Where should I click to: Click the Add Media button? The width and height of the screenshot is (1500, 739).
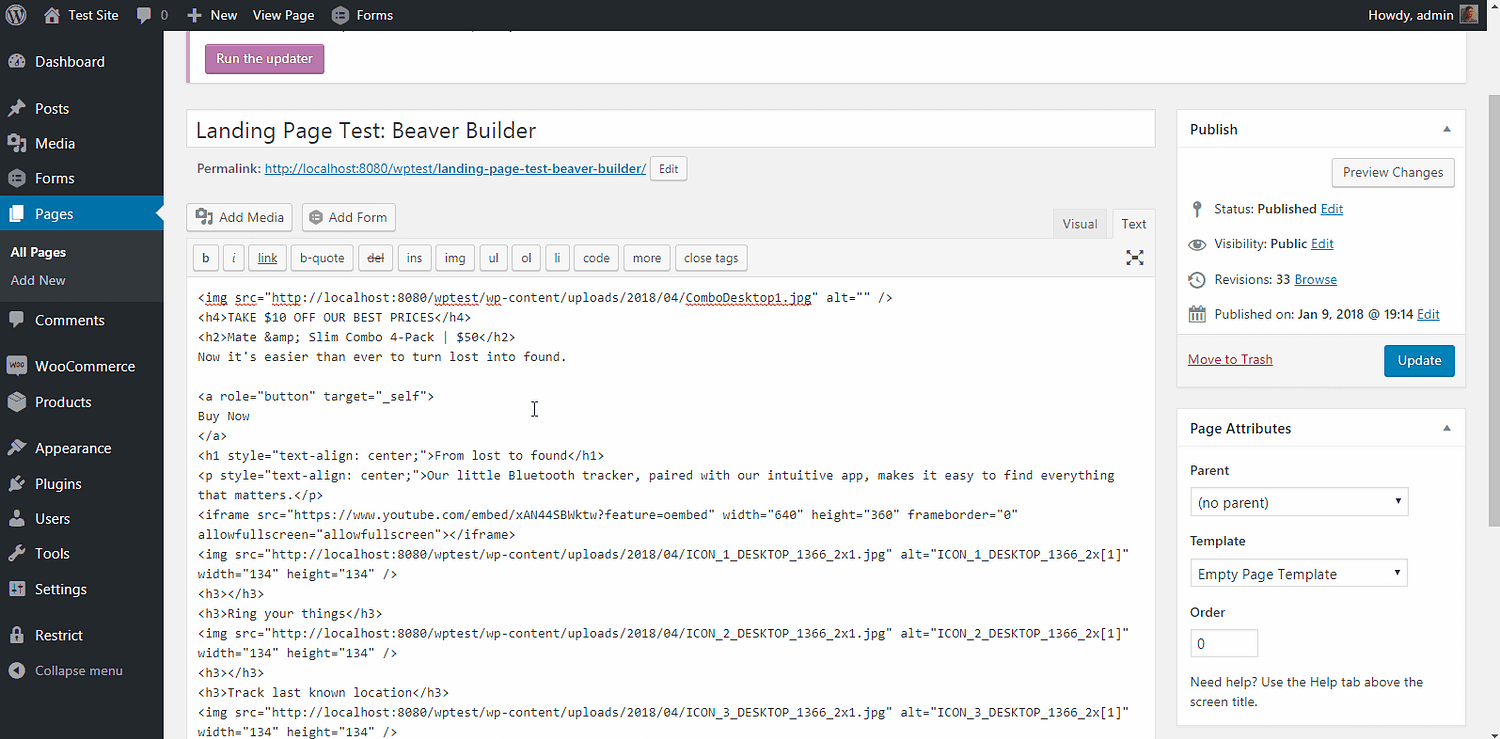coord(239,217)
